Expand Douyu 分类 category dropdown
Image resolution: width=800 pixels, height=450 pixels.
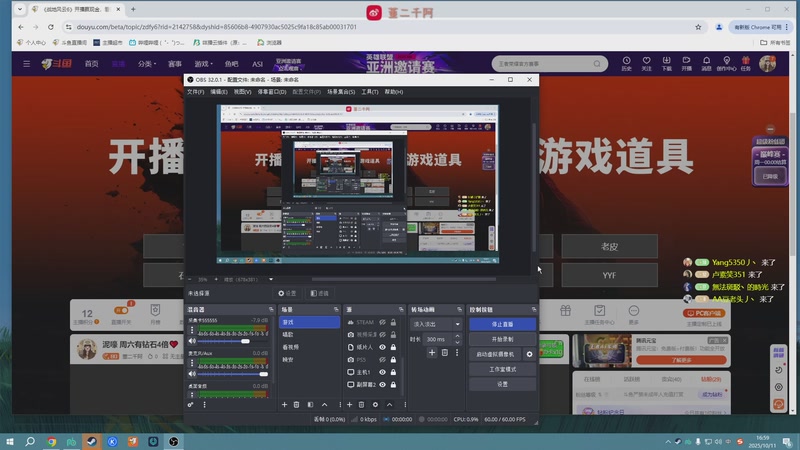pyautogui.click(x=147, y=64)
